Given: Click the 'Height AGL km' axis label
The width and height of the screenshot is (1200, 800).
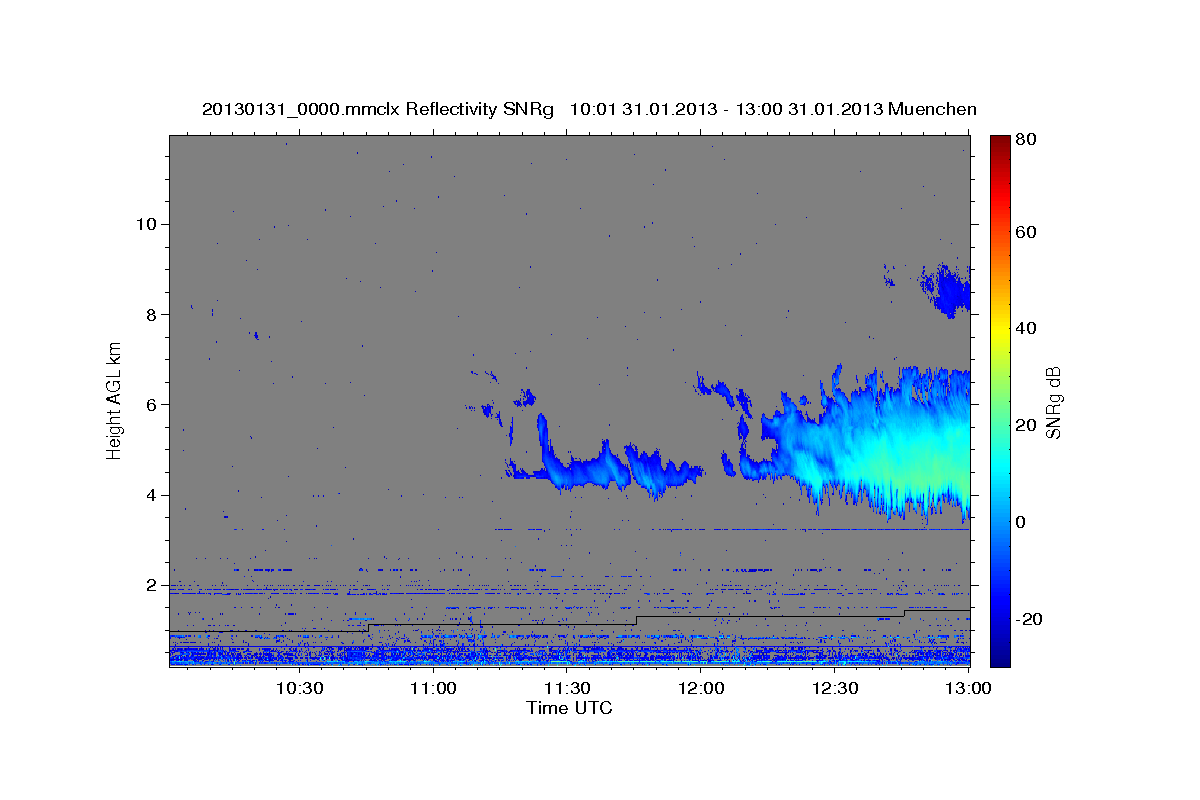Looking at the screenshot, I should (x=115, y=399).
